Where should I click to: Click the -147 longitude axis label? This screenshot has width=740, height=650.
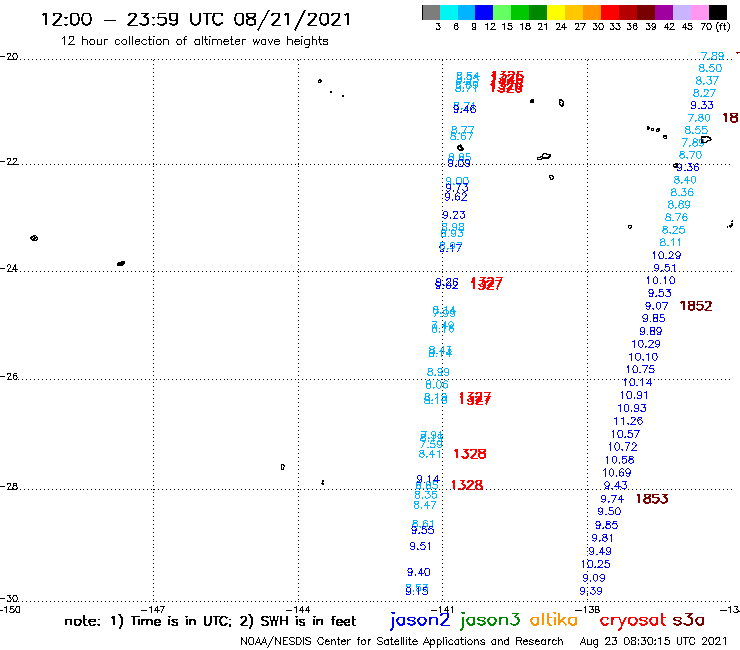[x=153, y=610]
